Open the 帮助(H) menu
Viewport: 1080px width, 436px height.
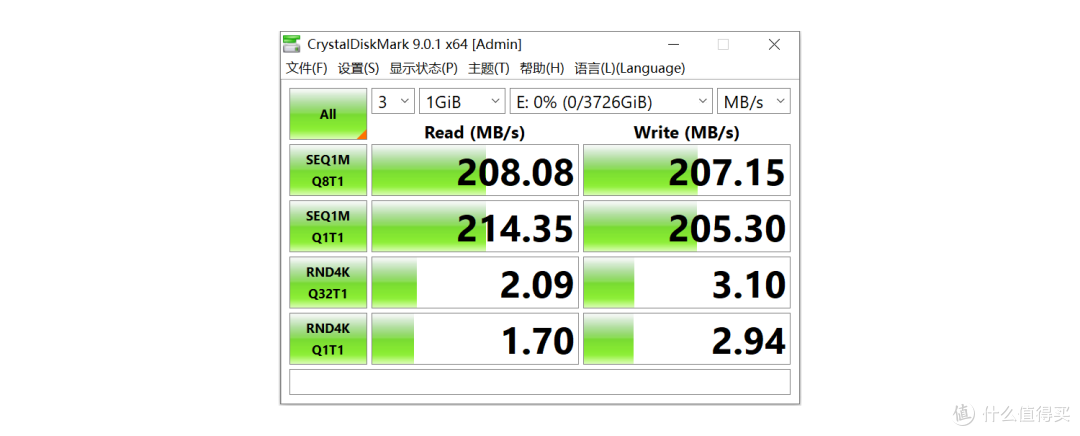point(541,68)
